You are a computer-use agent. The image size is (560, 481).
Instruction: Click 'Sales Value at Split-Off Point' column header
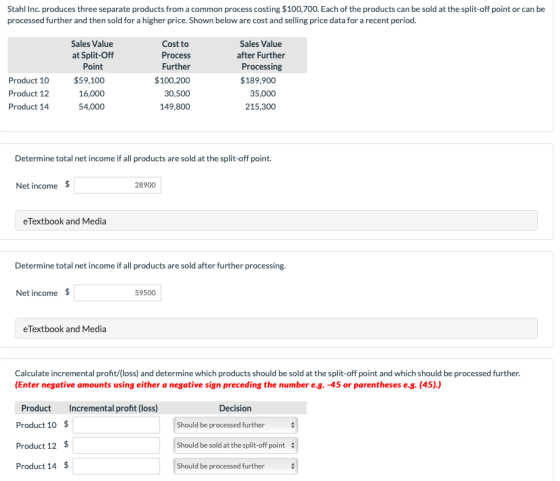point(92,55)
